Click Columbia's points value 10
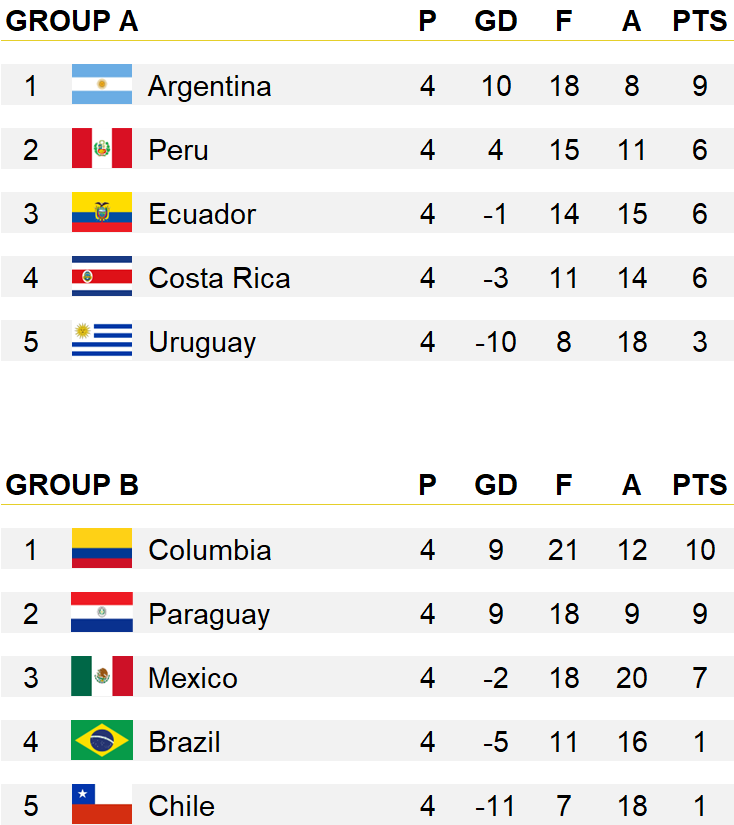 700,550
